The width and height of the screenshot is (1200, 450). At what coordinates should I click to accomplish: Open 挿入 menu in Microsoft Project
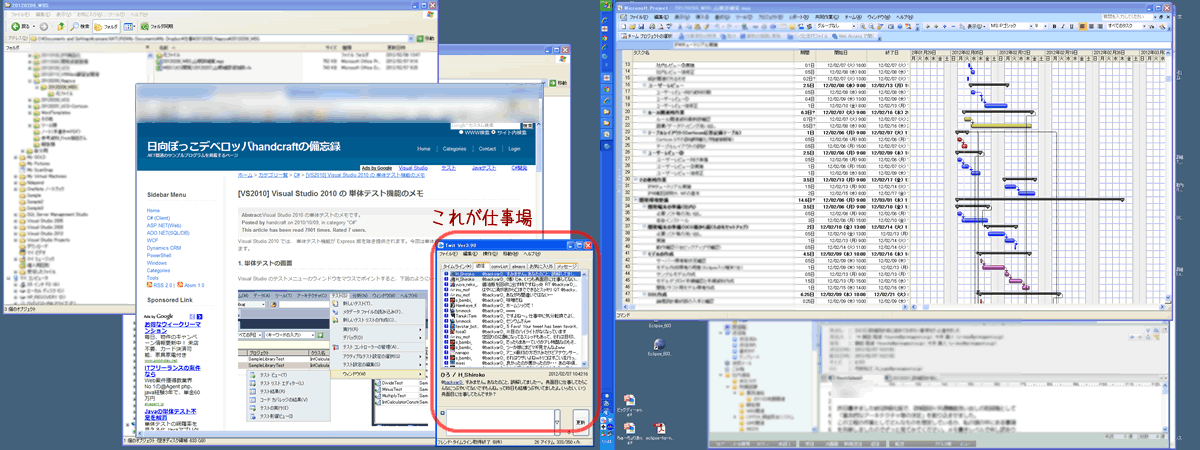pos(702,17)
